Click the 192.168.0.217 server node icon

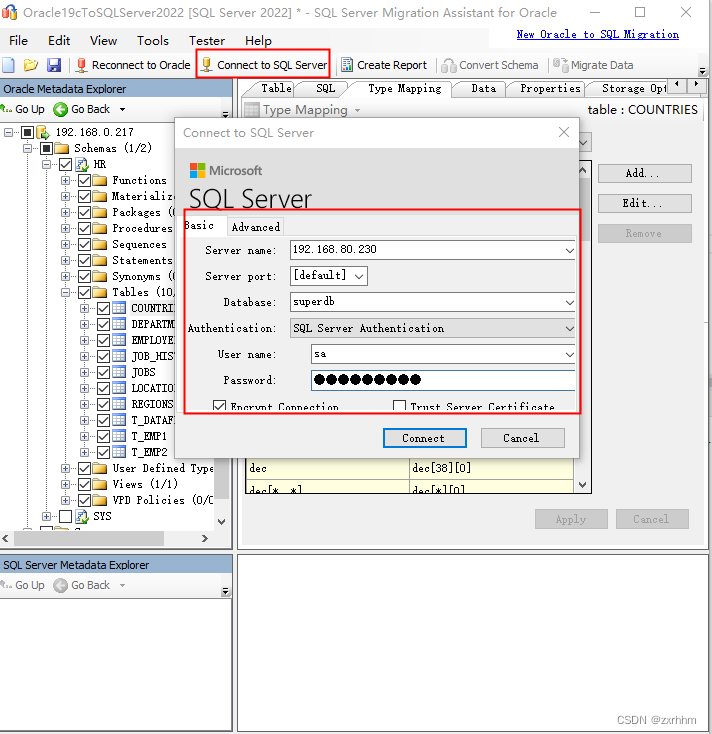pyautogui.click(x=43, y=132)
